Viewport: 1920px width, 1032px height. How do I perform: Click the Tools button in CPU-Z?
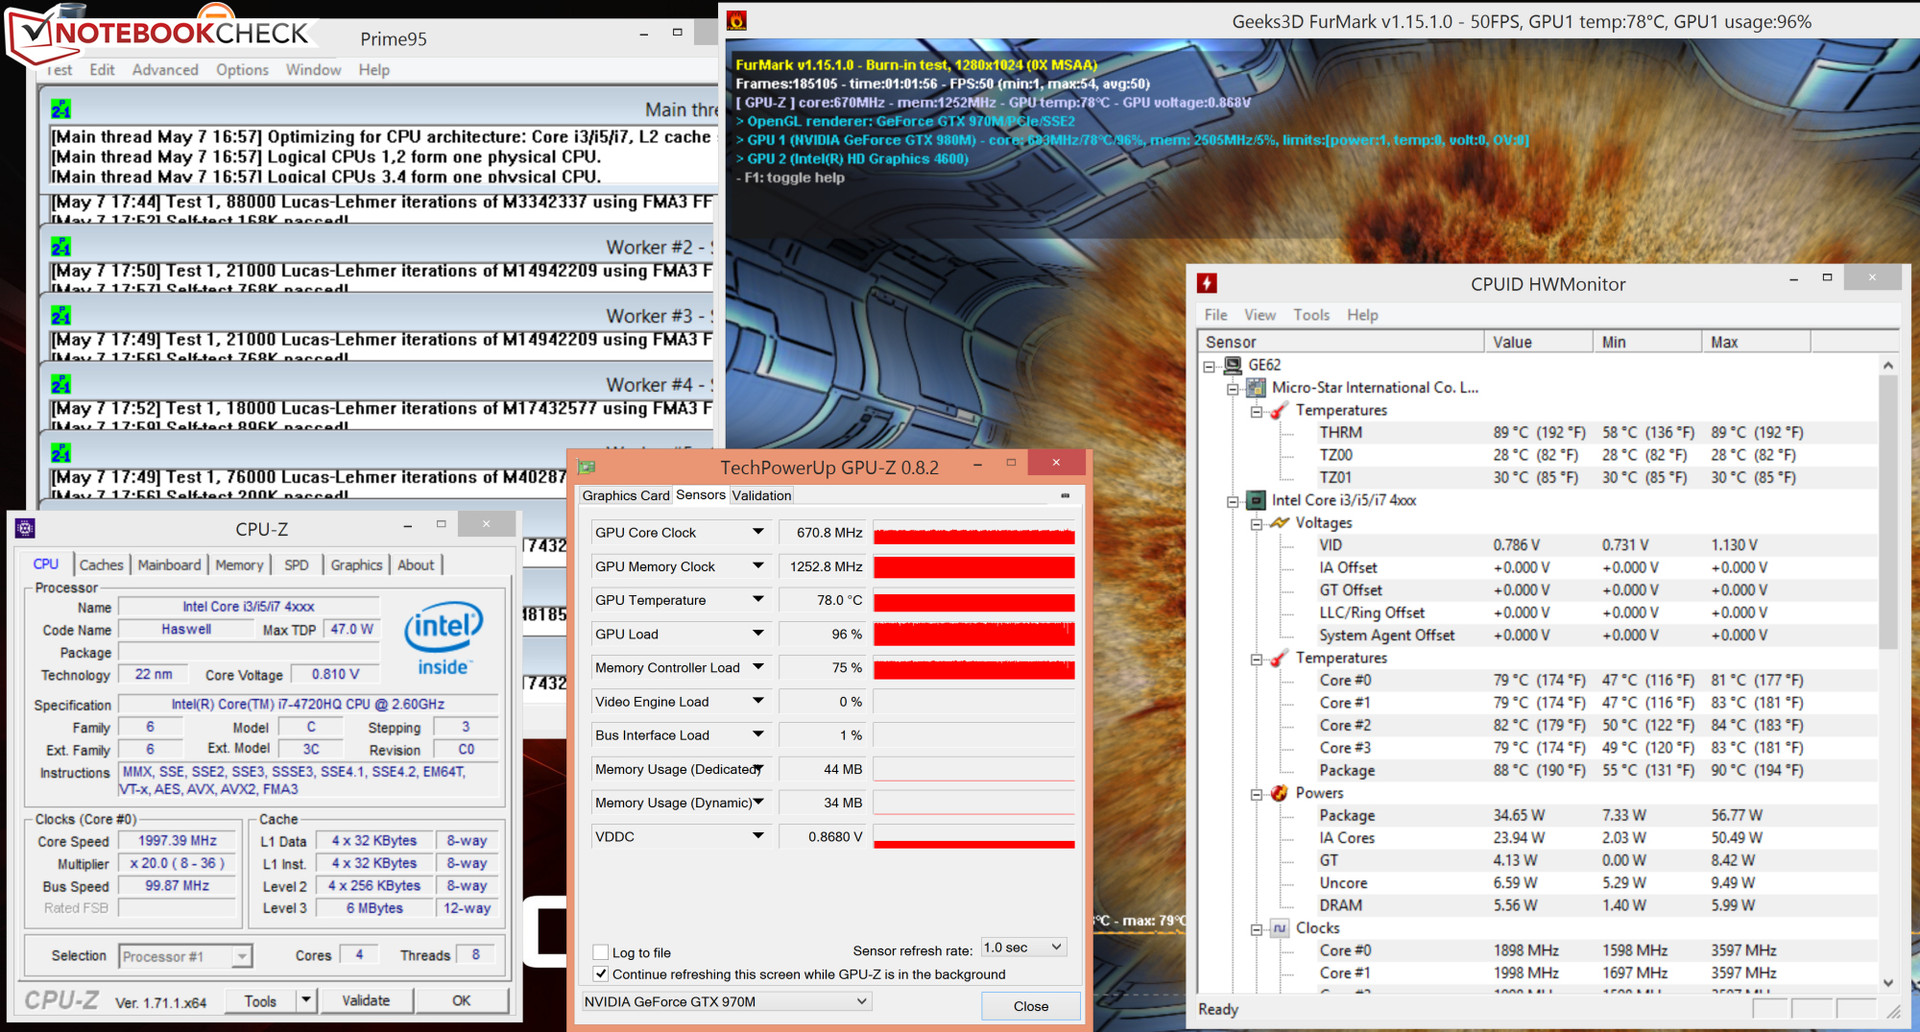(260, 1000)
